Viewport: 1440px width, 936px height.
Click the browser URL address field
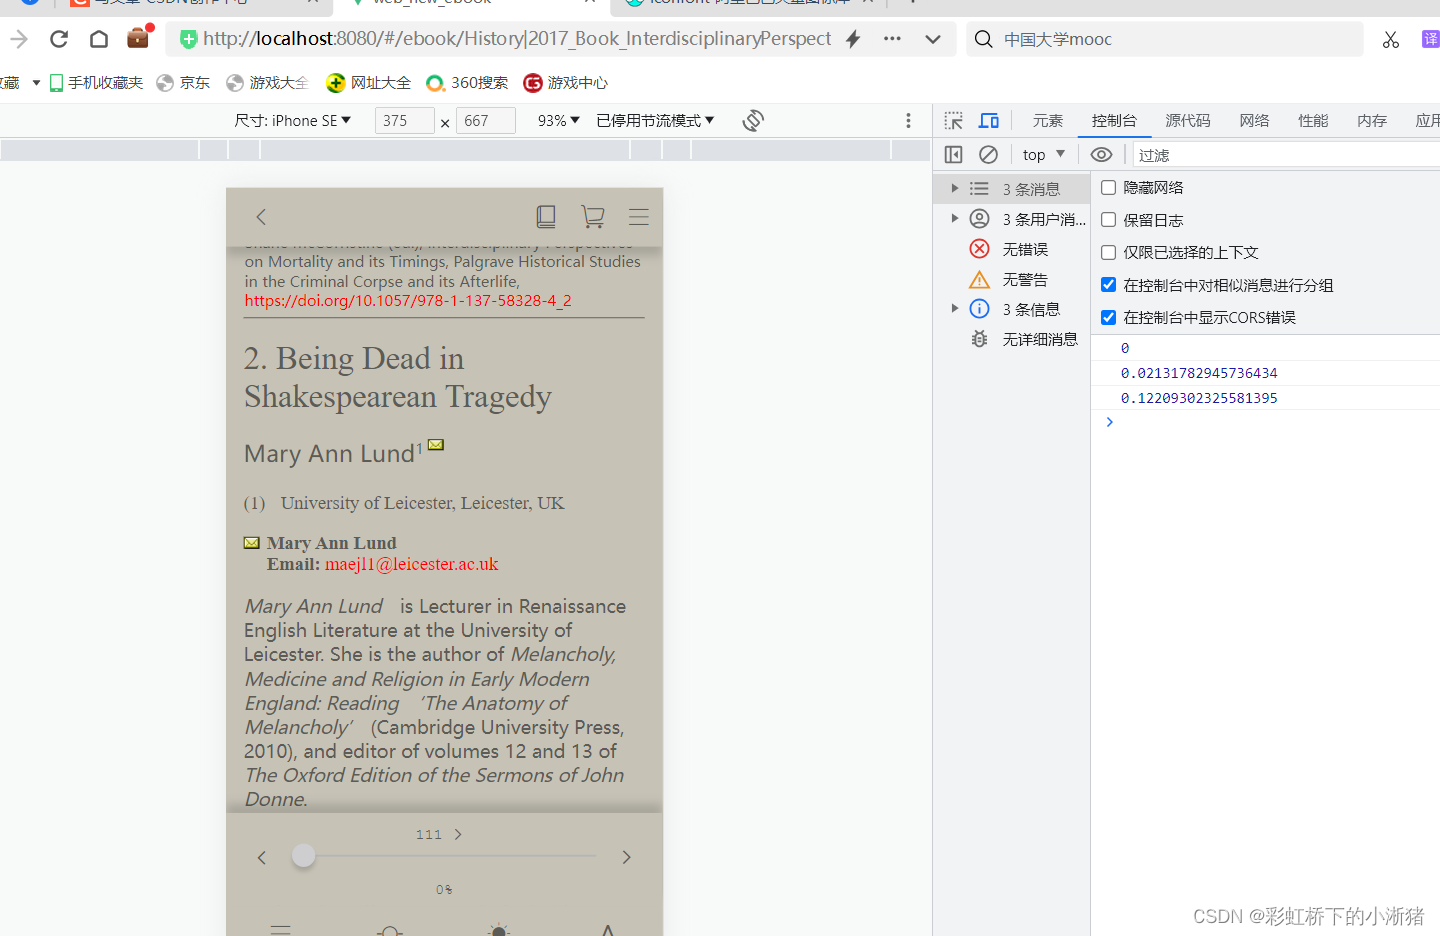[x=517, y=39]
